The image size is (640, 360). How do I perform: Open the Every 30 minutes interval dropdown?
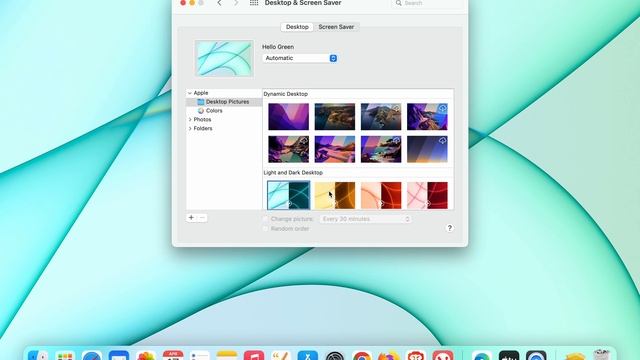coord(365,219)
